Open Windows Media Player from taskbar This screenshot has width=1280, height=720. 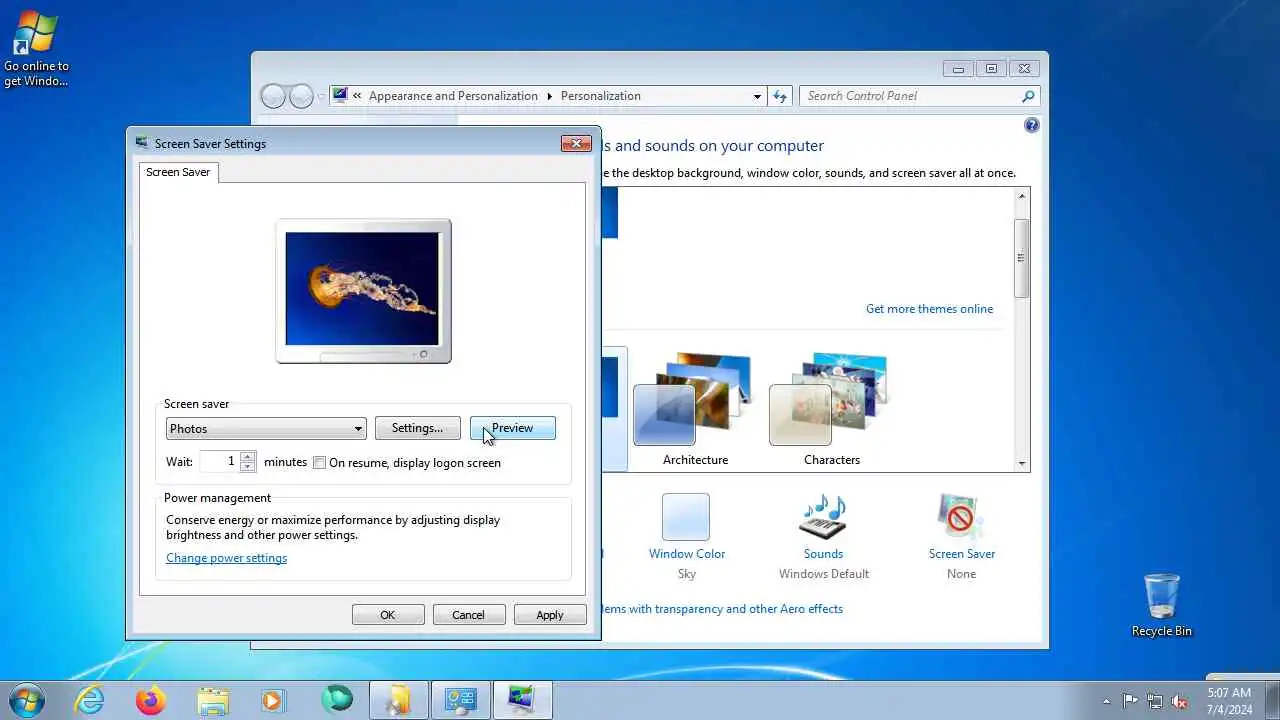click(274, 700)
